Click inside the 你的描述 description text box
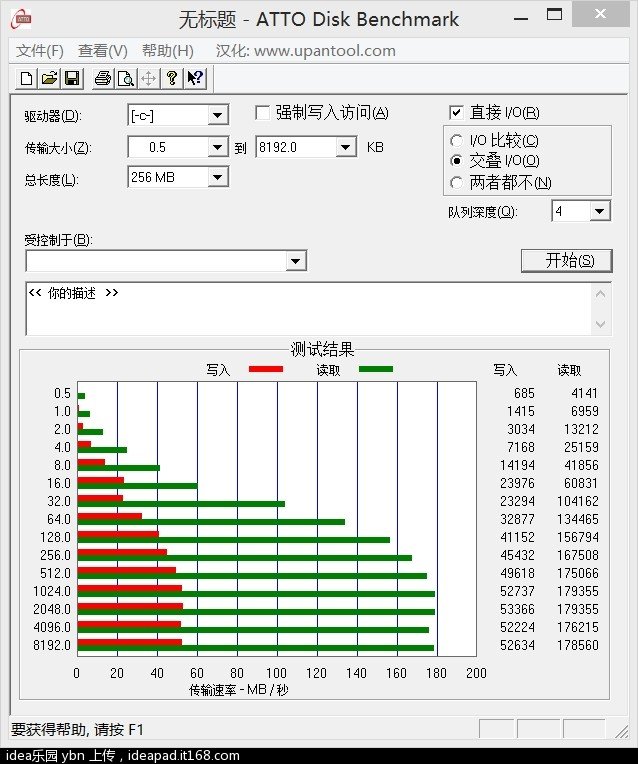 (x=309, y=309)
